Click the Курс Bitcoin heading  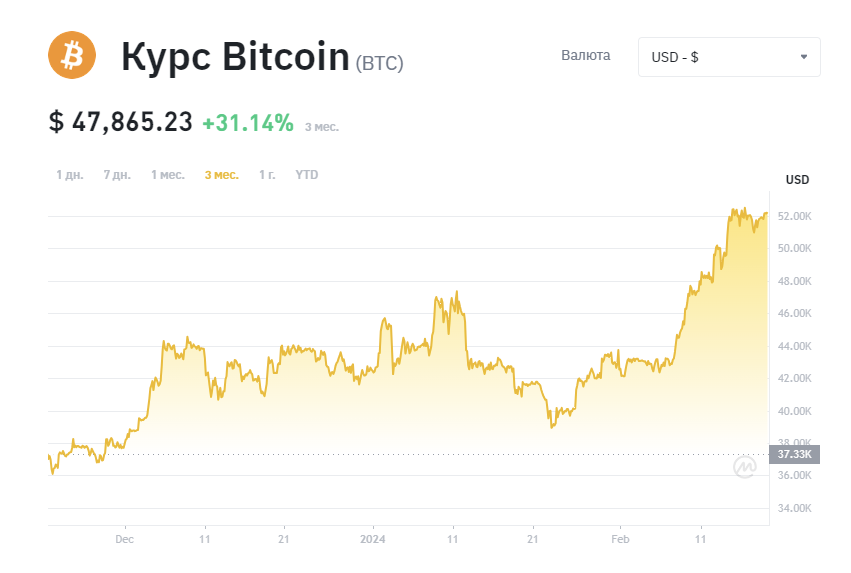tap(235, 56)
